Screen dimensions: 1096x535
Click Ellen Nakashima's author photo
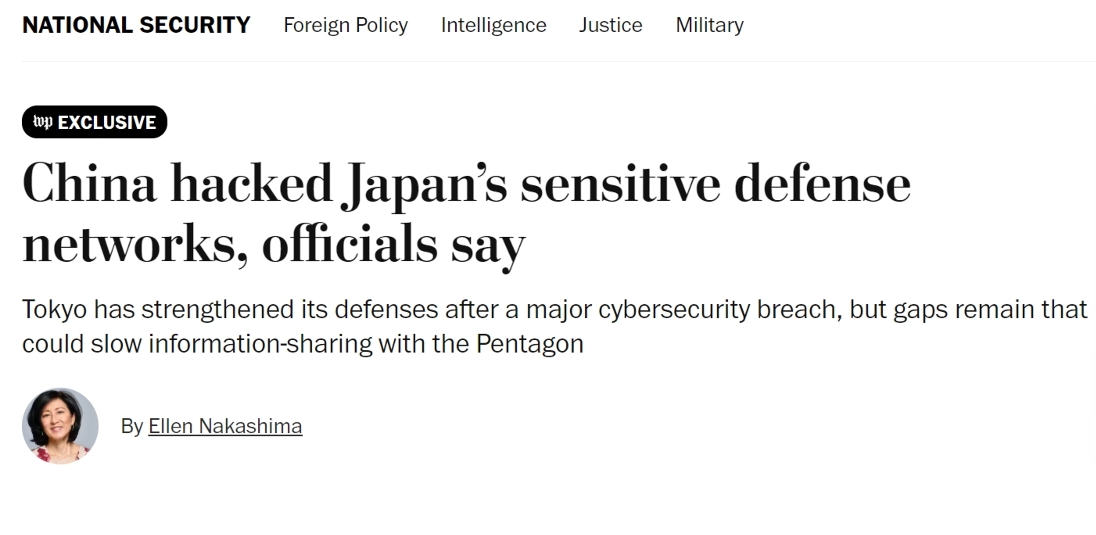click(x=60, y=426)
